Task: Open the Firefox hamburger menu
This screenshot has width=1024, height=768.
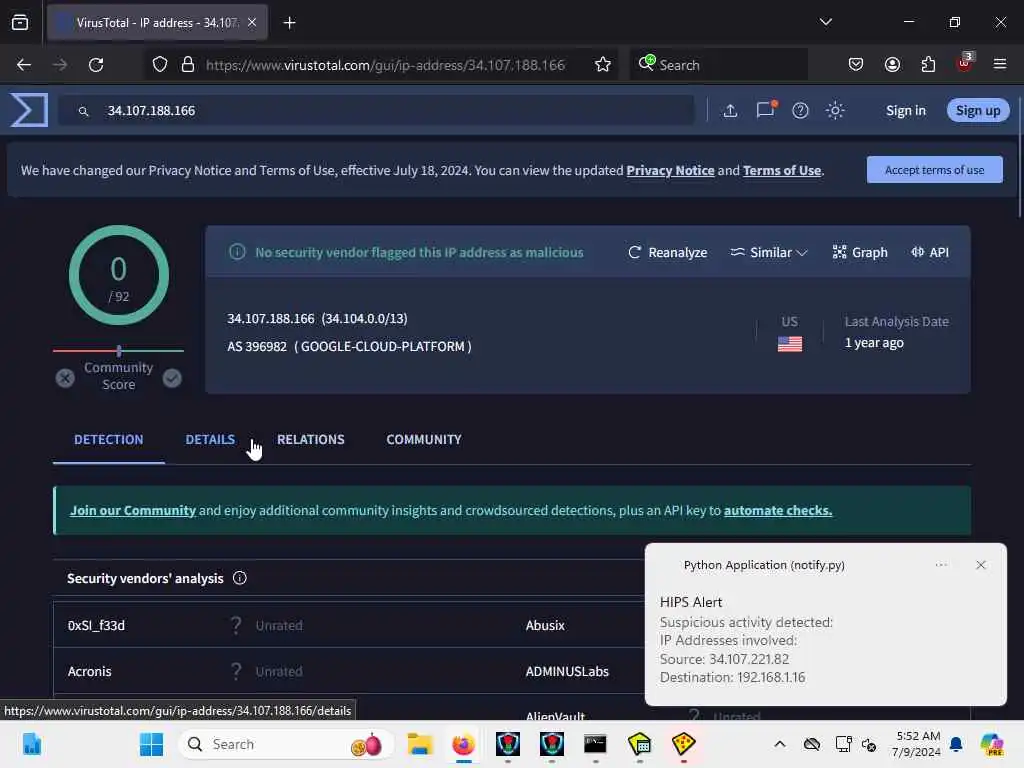Action: click(x=1000, y=64)
